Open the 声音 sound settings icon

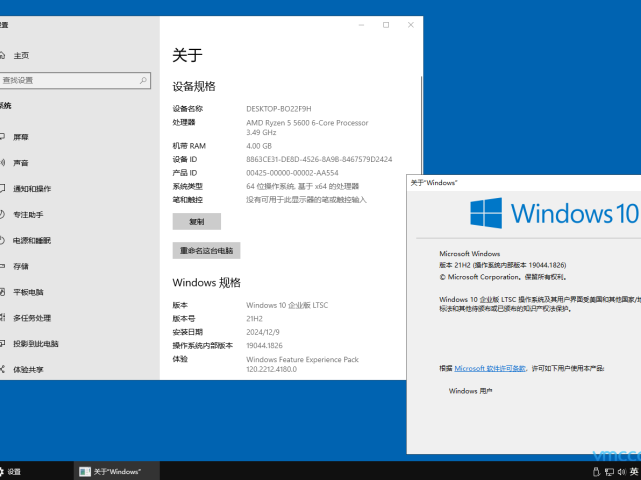3,163
